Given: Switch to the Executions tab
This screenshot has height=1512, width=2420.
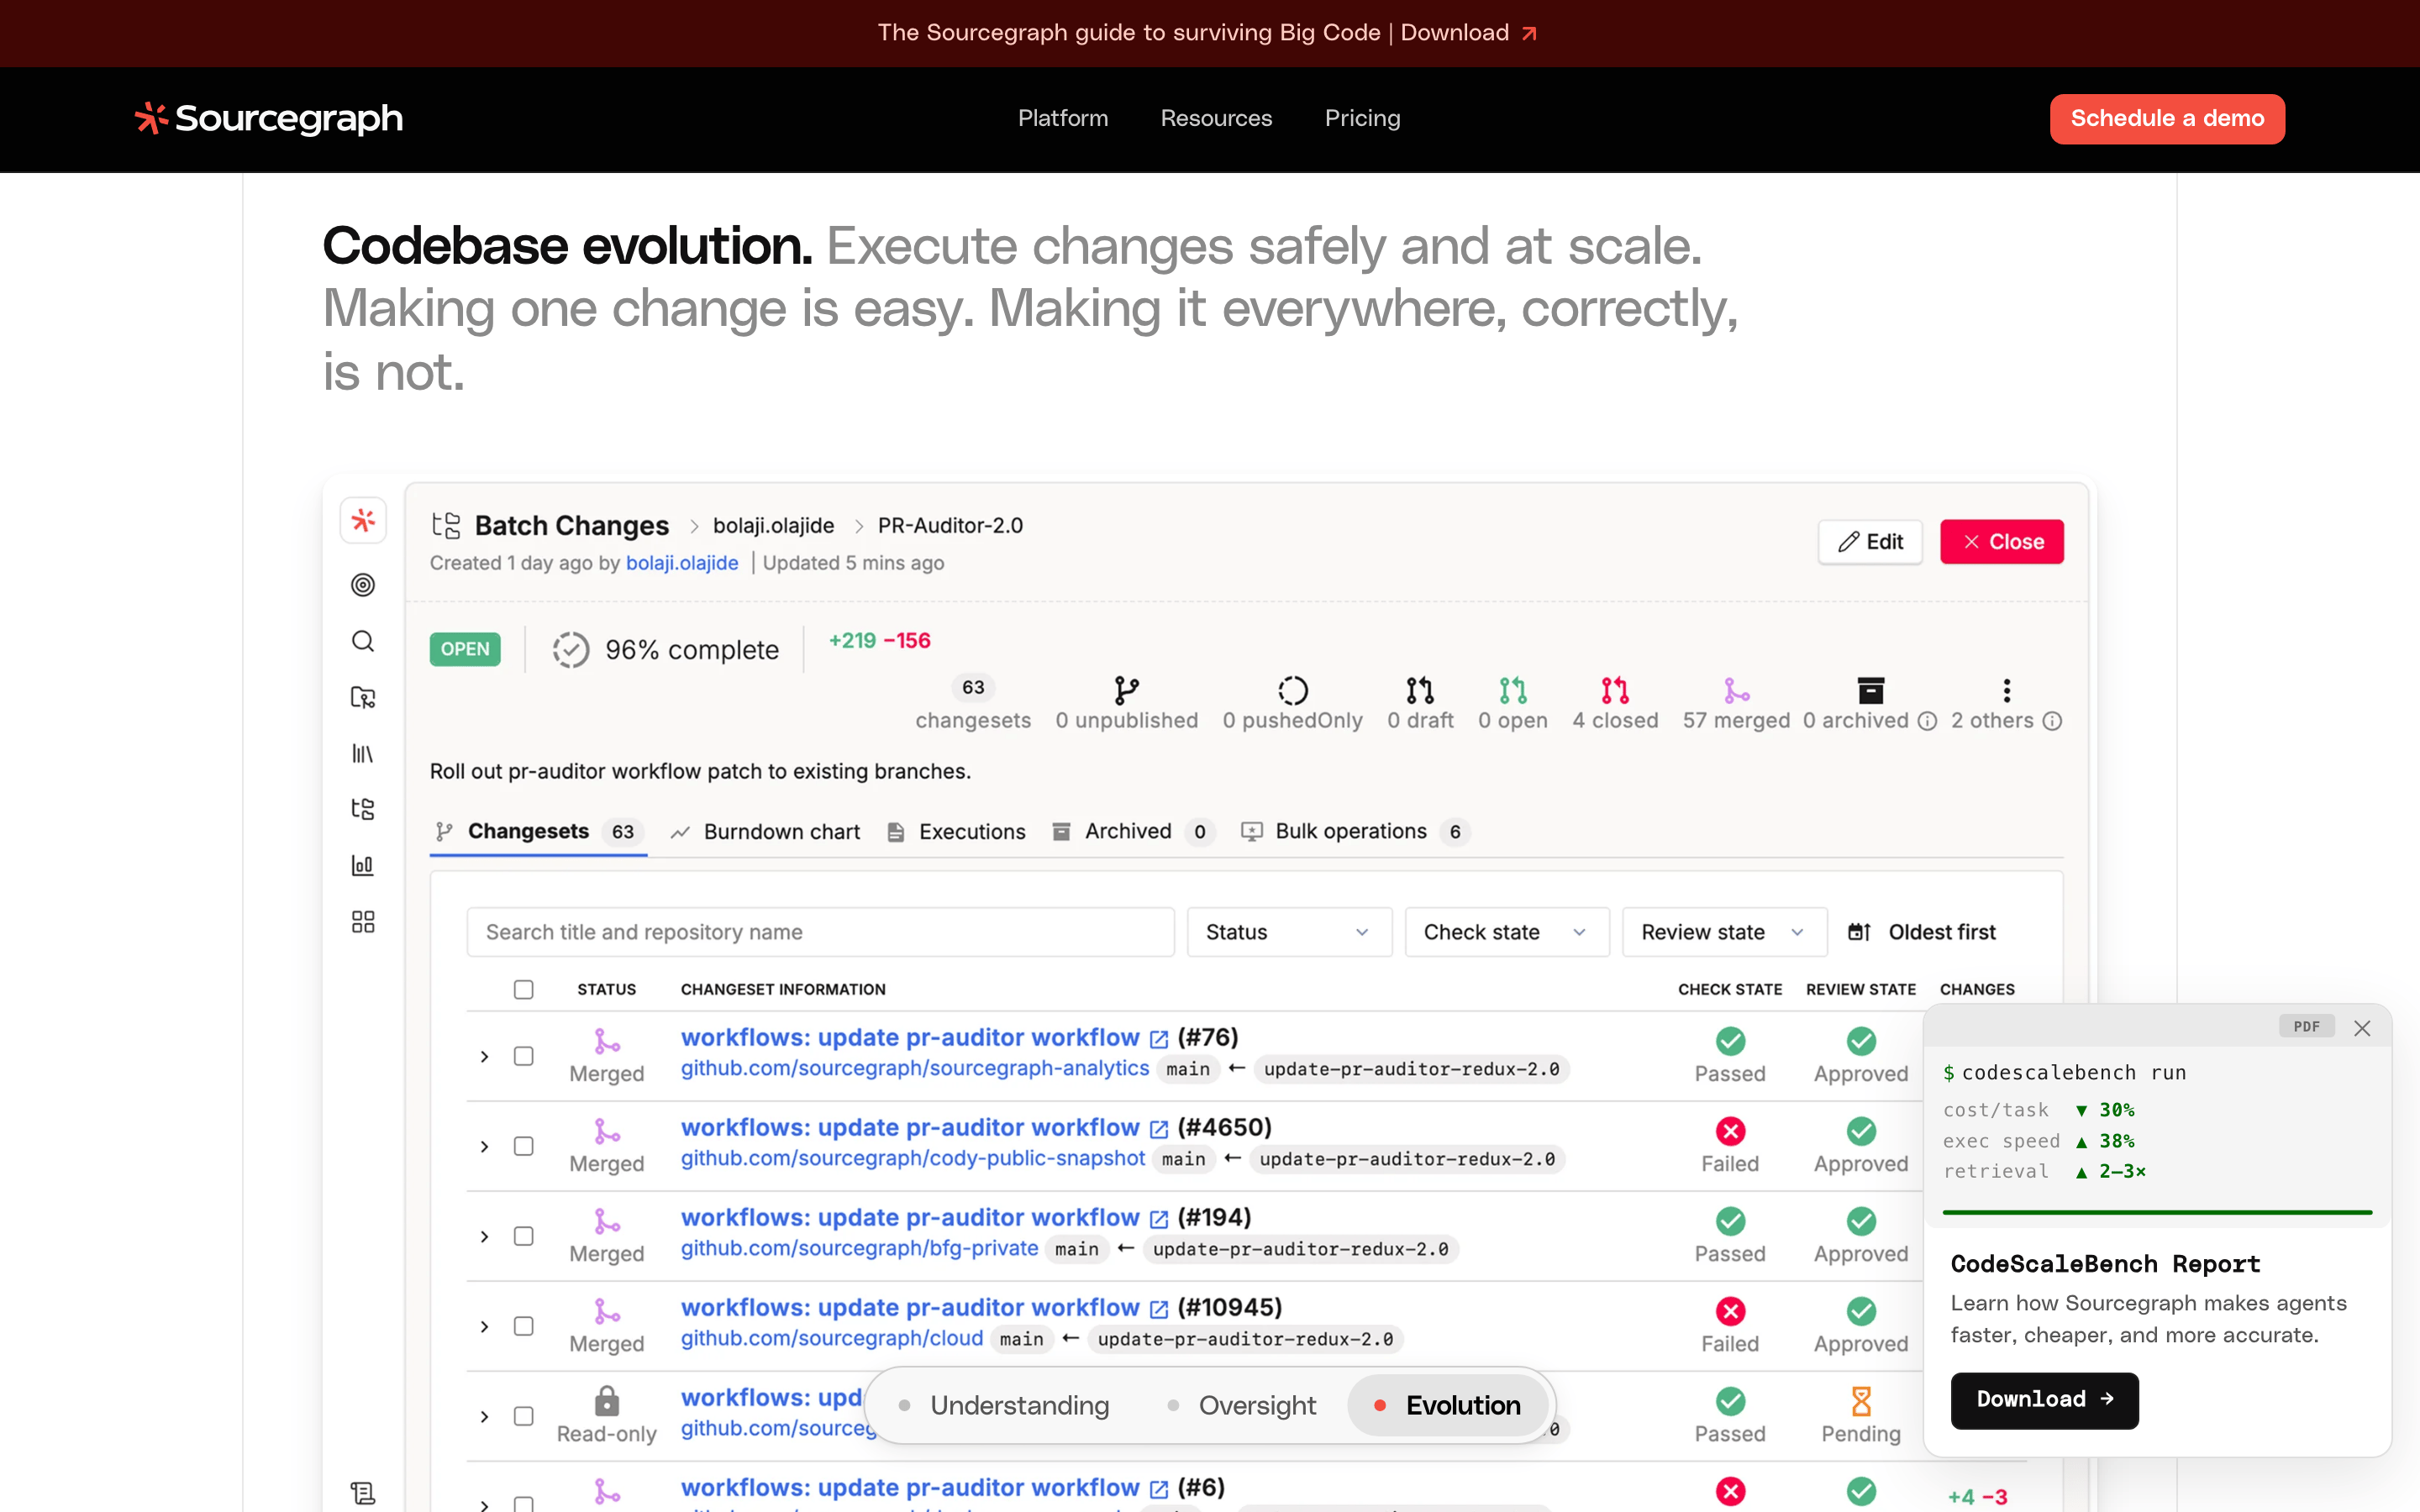Looking at the screenshot, I should (x=957, y=832).
